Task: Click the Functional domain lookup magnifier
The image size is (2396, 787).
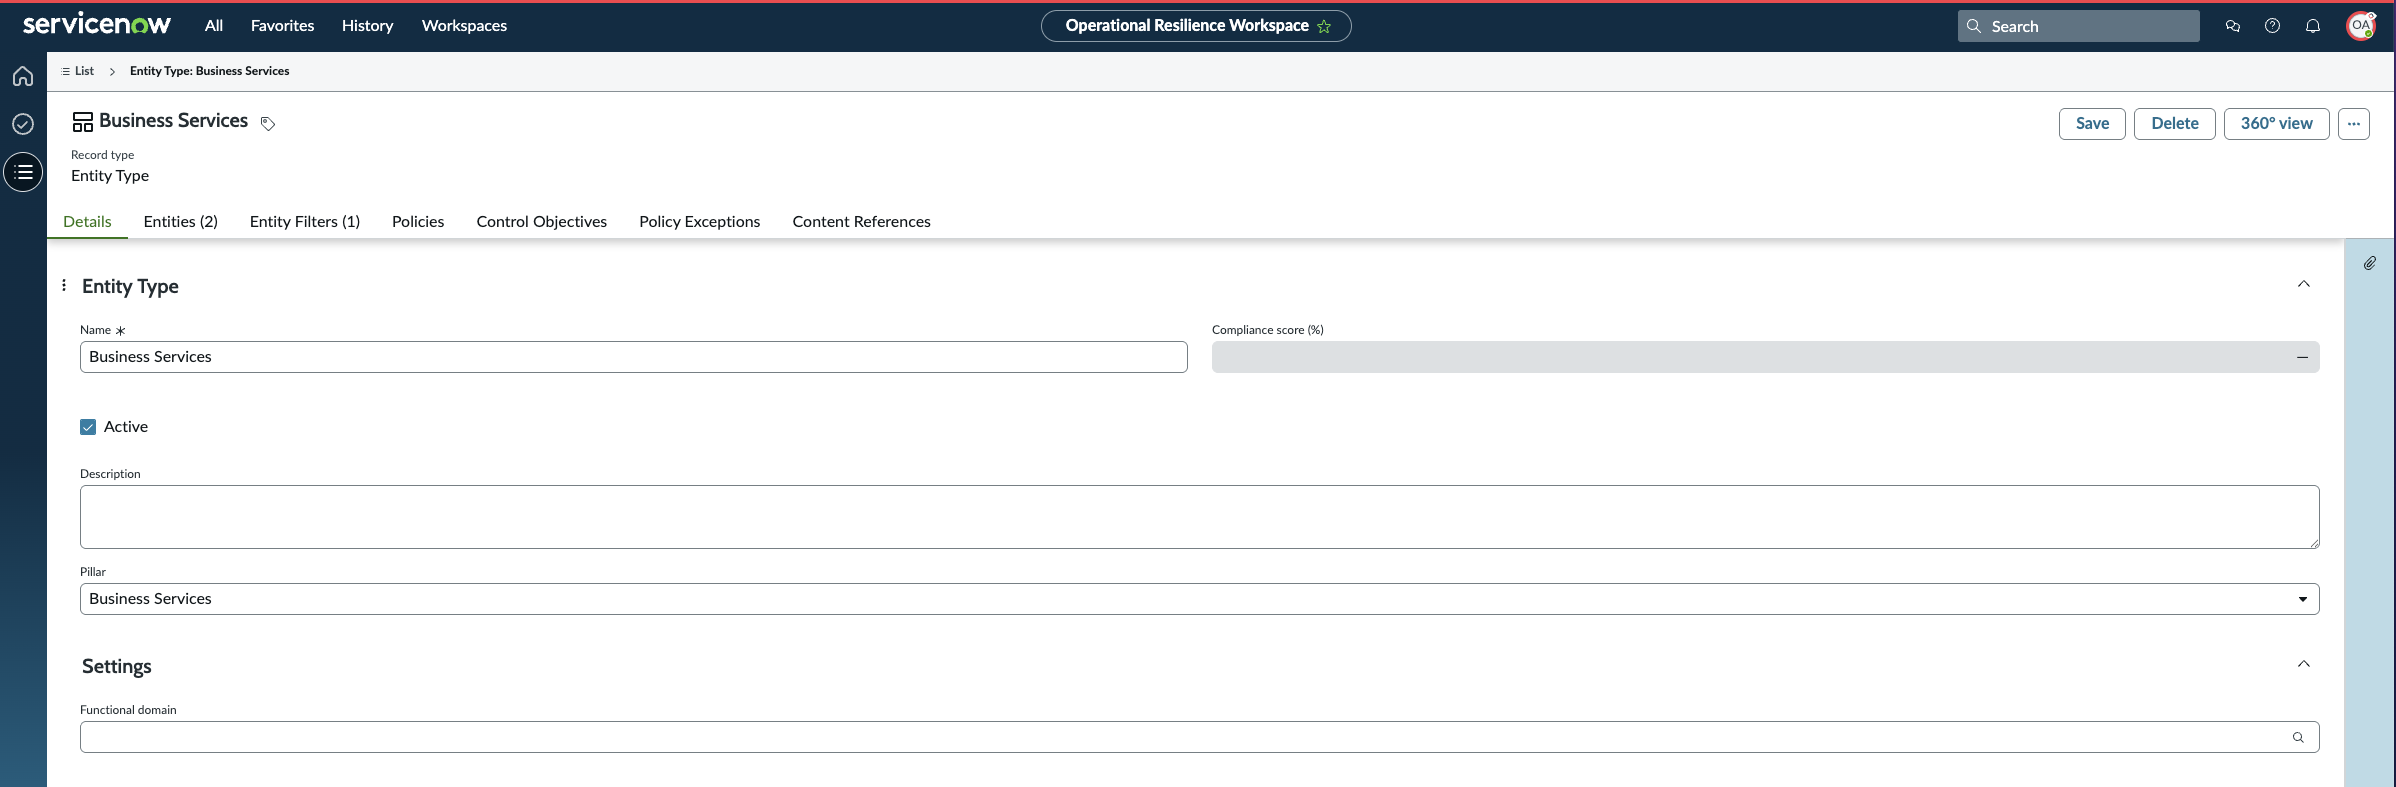Action: pyautogui.click(x=2298, y=737)
